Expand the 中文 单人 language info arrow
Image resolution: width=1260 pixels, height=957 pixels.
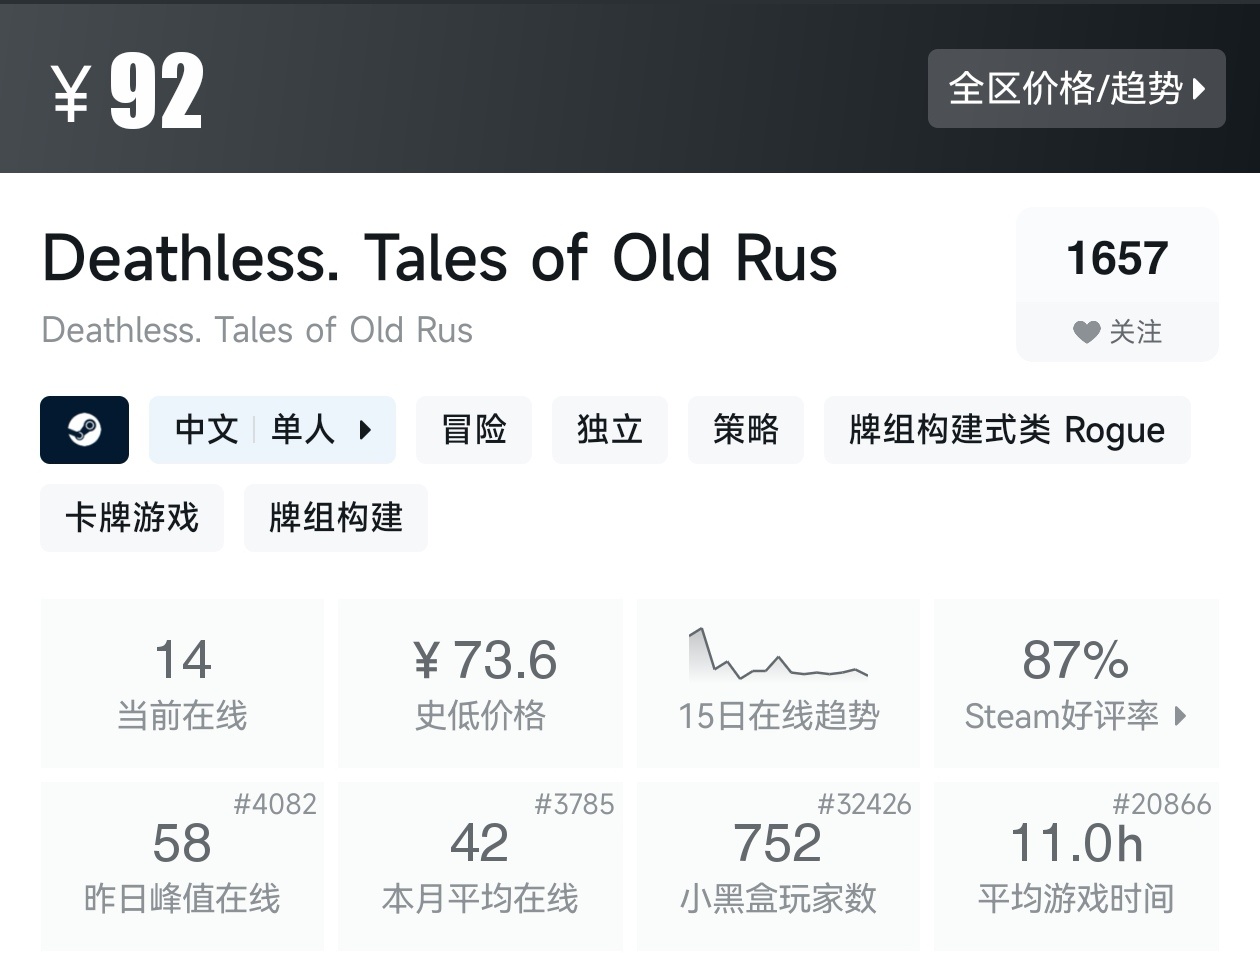point(365,430)
